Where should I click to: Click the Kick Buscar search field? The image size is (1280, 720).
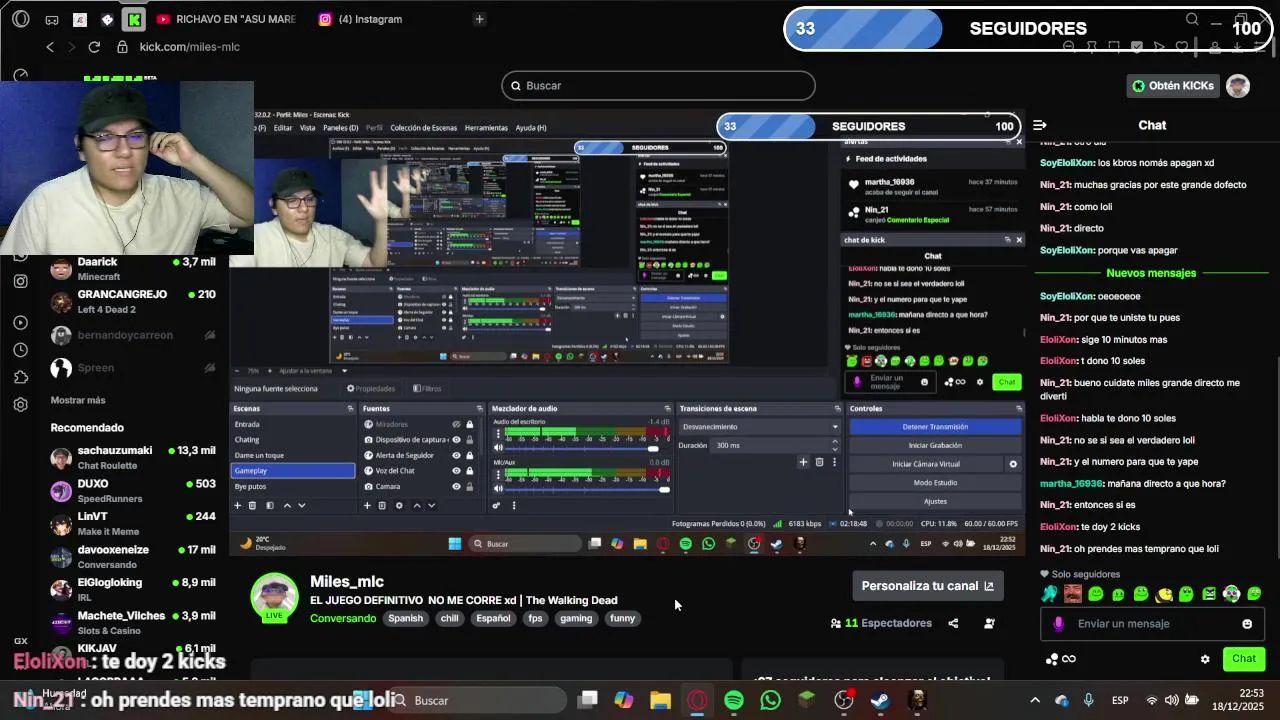pyautogui.click(x=658, y=86)
